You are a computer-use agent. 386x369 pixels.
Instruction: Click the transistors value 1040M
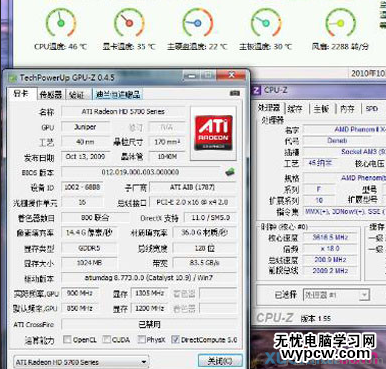tap(167, 157)
